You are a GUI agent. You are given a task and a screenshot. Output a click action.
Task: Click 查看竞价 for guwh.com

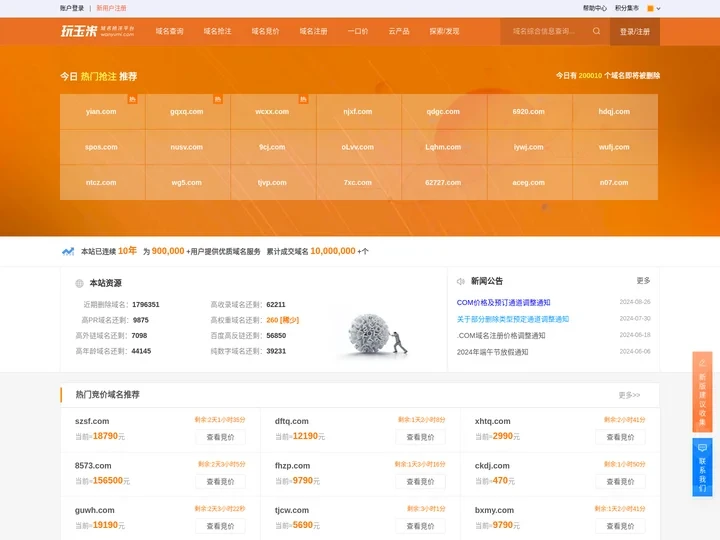(x=220, y=526)
